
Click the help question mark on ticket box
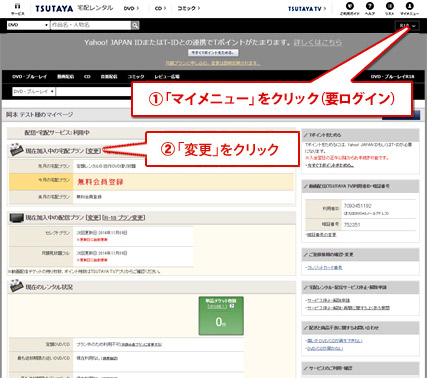(232, 306)
